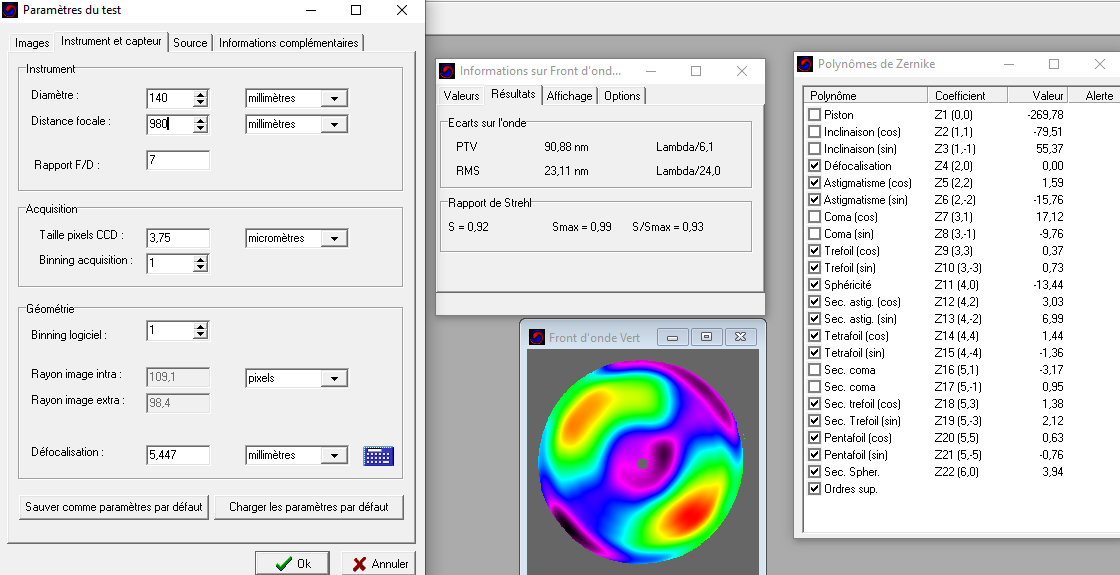This screenshot has width=1120, height=575.
Task: Minimize the Front d'onde Vert window
Action: tap(673, 337)
